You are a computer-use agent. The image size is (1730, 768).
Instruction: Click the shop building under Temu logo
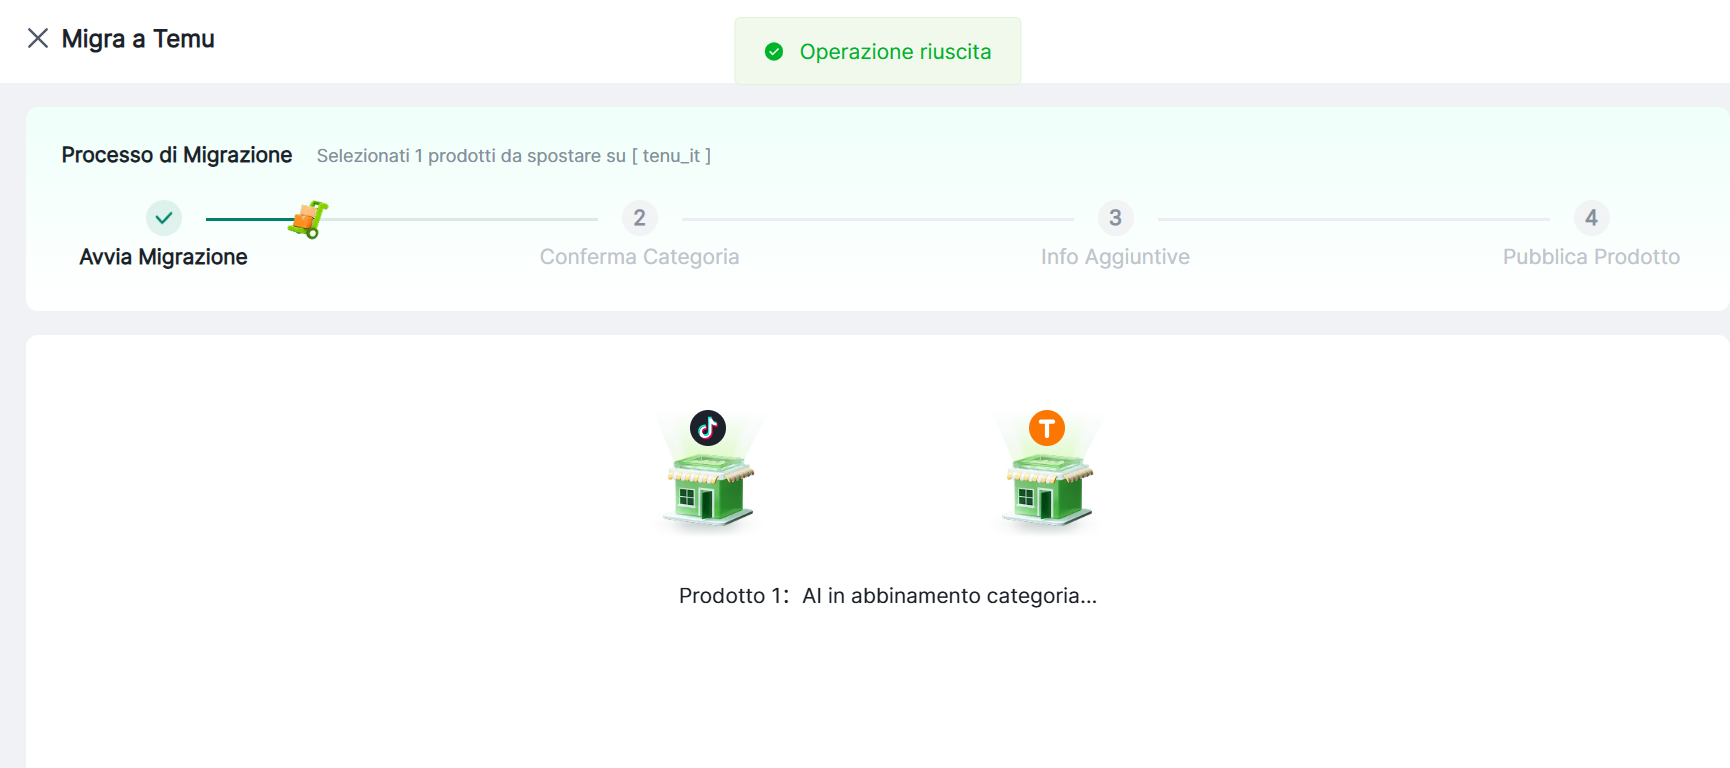pyautogui.click(x=1047, y=490)
